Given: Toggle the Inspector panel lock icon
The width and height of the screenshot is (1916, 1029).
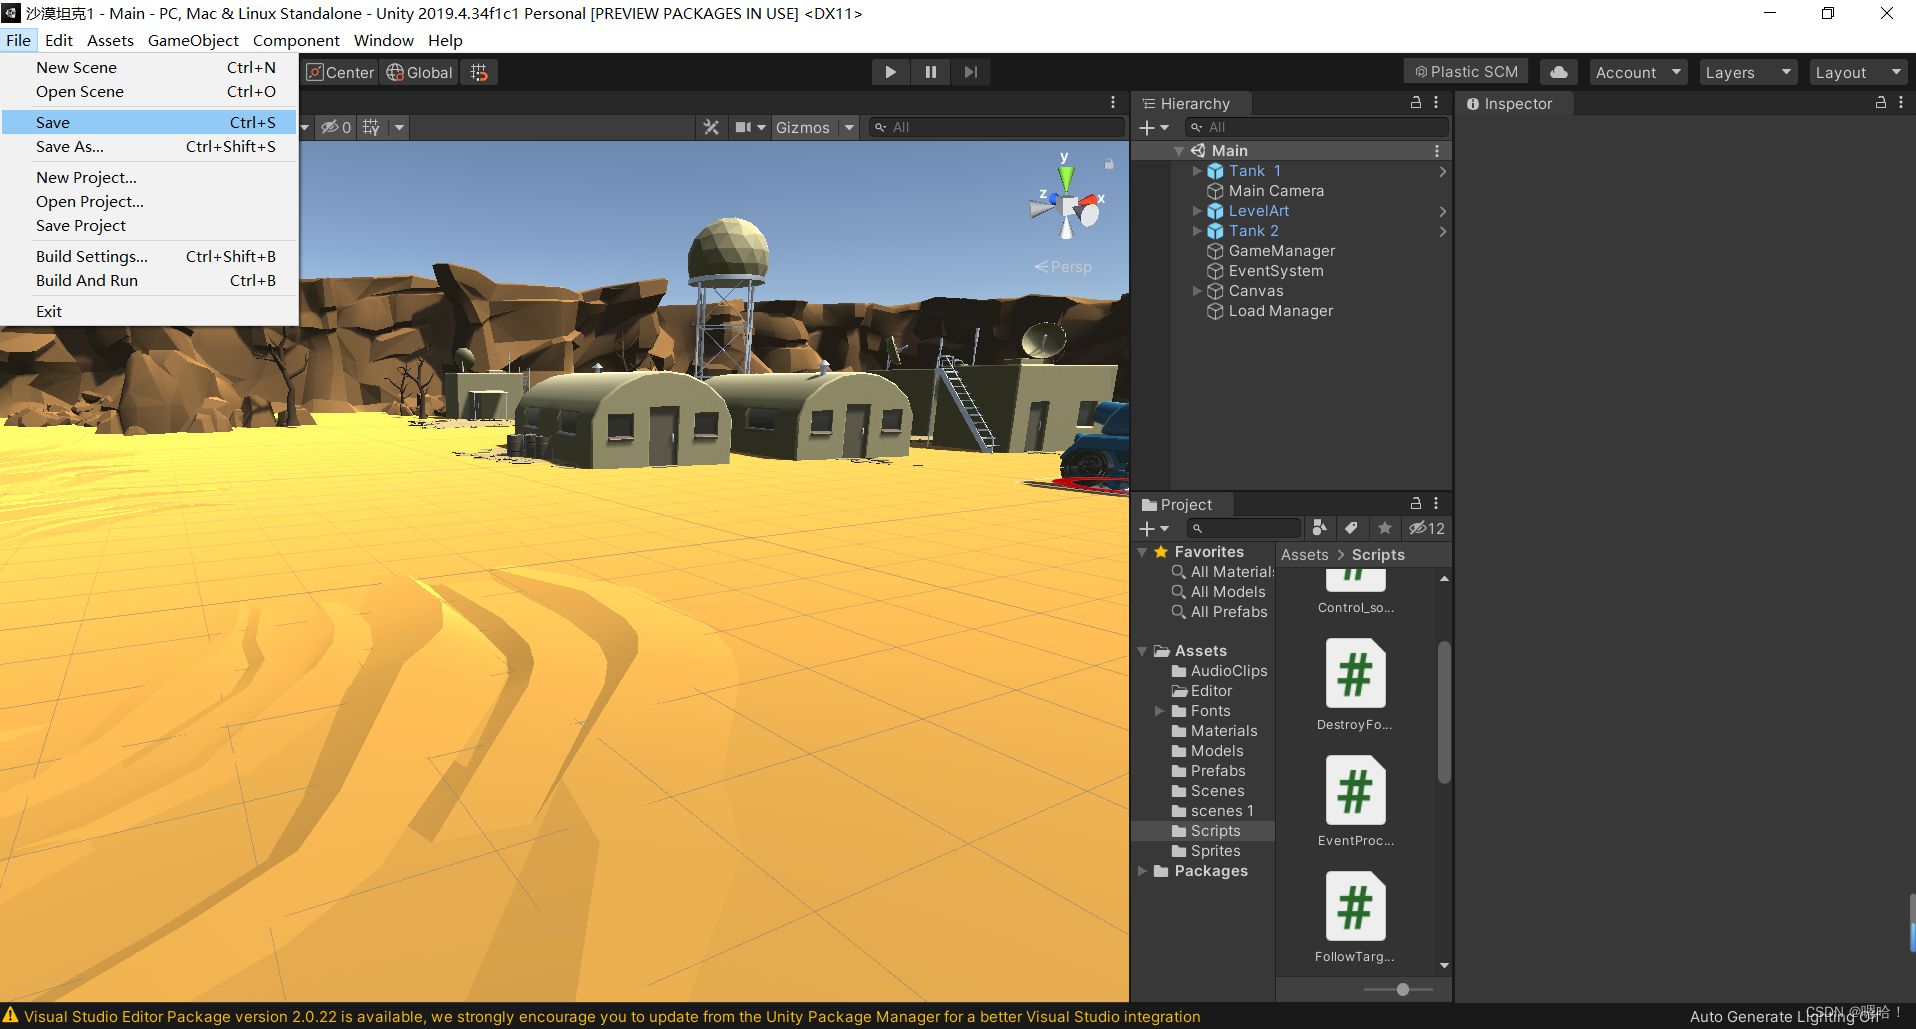Looking at the screenshot, I should pyautogui.click(x=1881, y=102).
